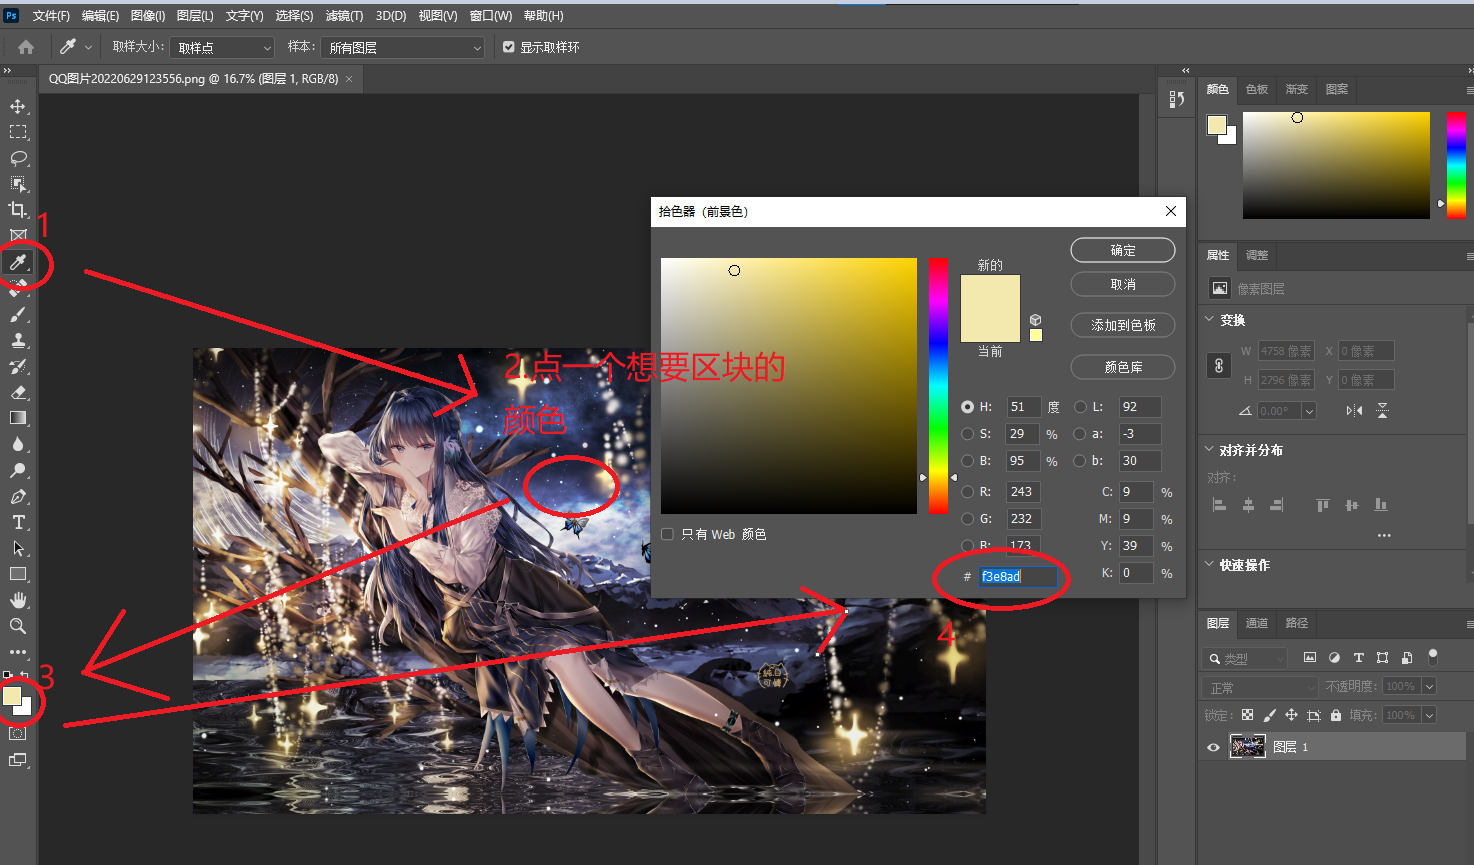Select the L lightness radio button
1474x865 pixels.
[x=1080, y=407]
